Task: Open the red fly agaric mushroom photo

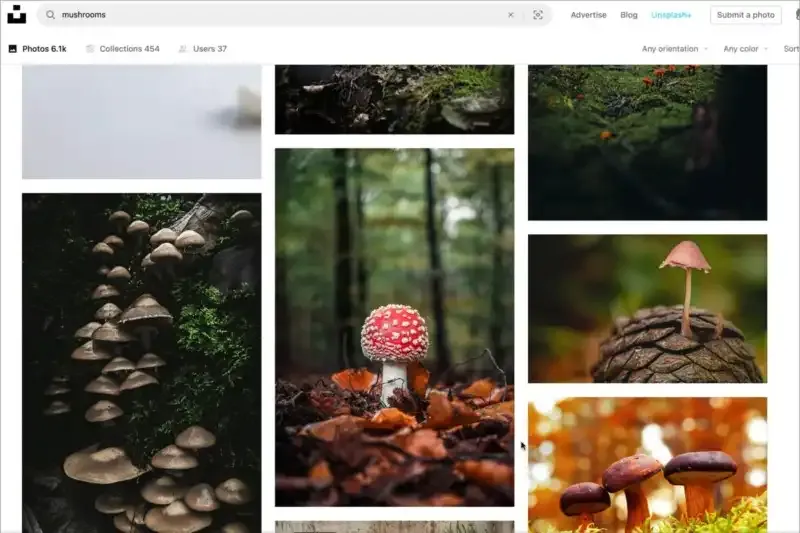Action: (394, 327)
